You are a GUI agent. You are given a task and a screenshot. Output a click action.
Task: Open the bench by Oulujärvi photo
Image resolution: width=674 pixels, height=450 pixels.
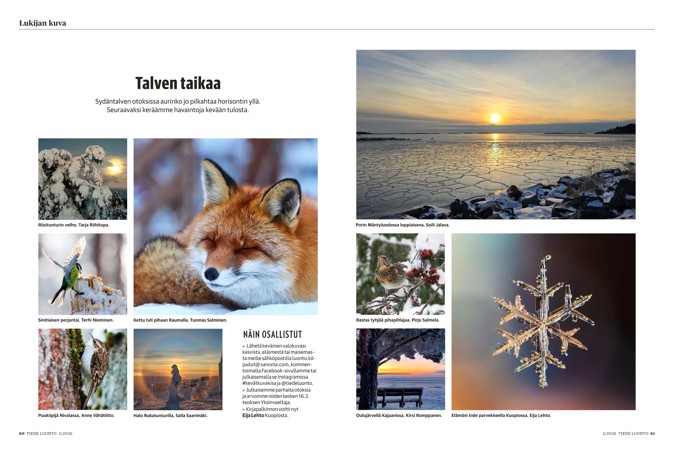(401, 369)
